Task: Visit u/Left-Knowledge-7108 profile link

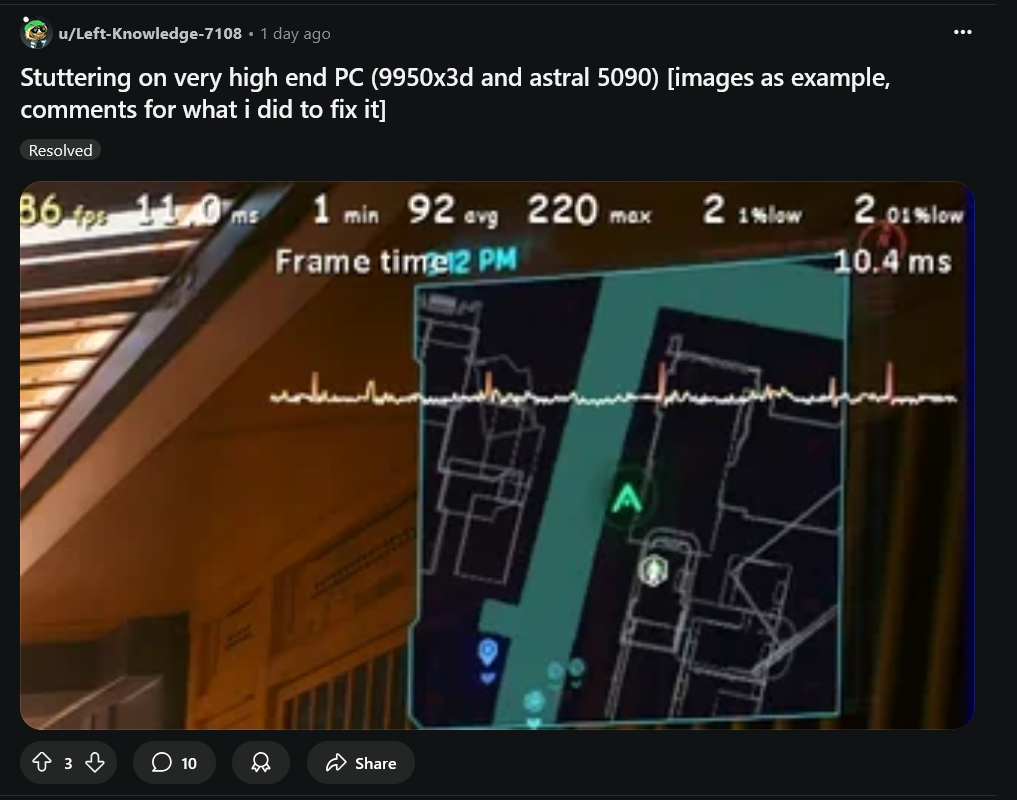Action: [150, 33]
